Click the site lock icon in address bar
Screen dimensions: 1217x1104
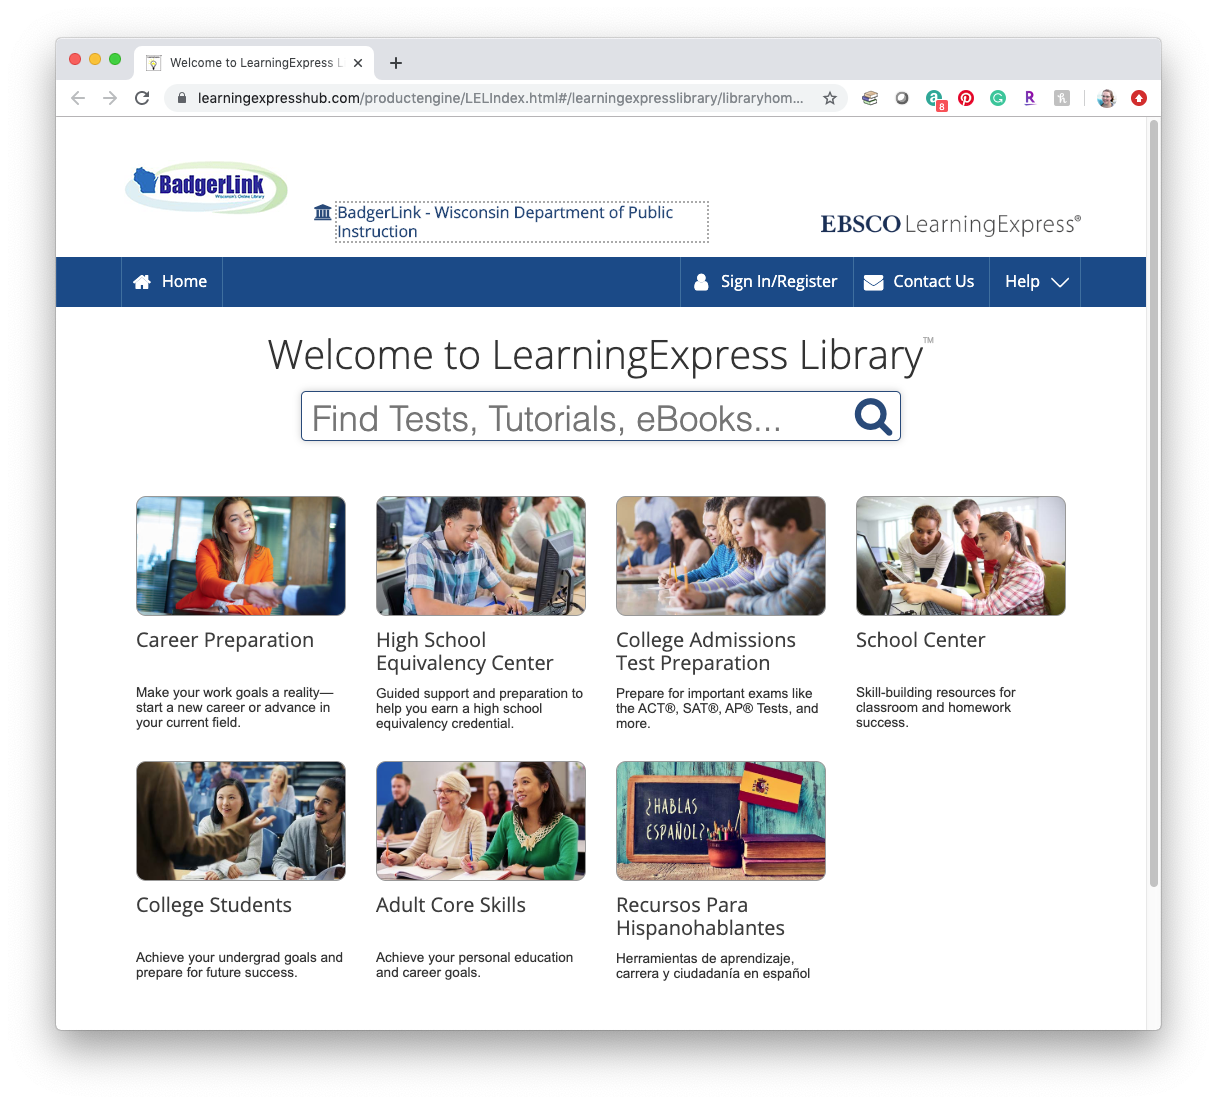click(181, 98)
